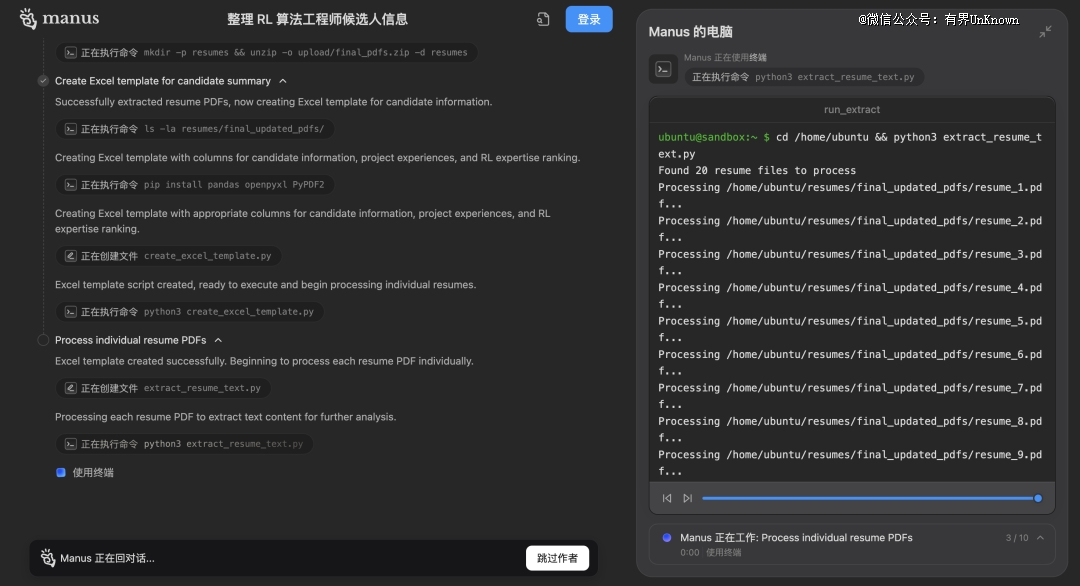The height and width of the screenshot is (586, 1080).
Task: Click the 跳过作者 skip button
Action: 557,558
